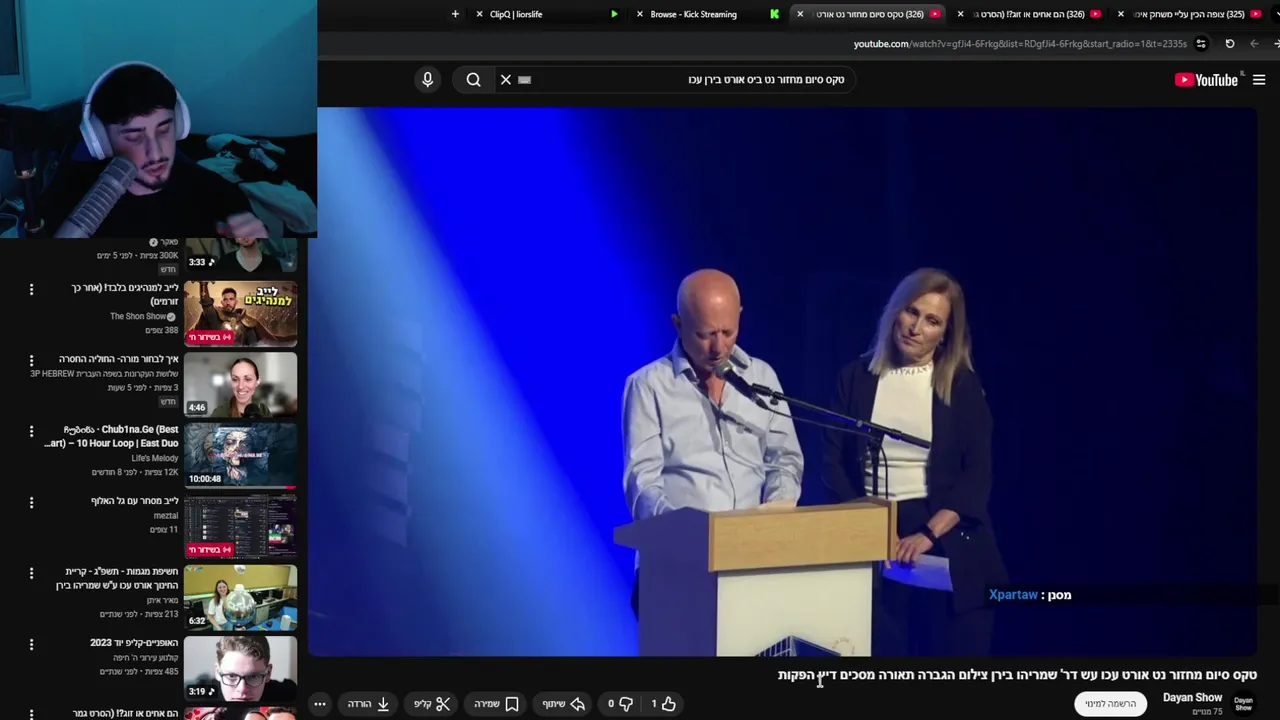Click the download (הורדה) button

(x=369, y=704)
